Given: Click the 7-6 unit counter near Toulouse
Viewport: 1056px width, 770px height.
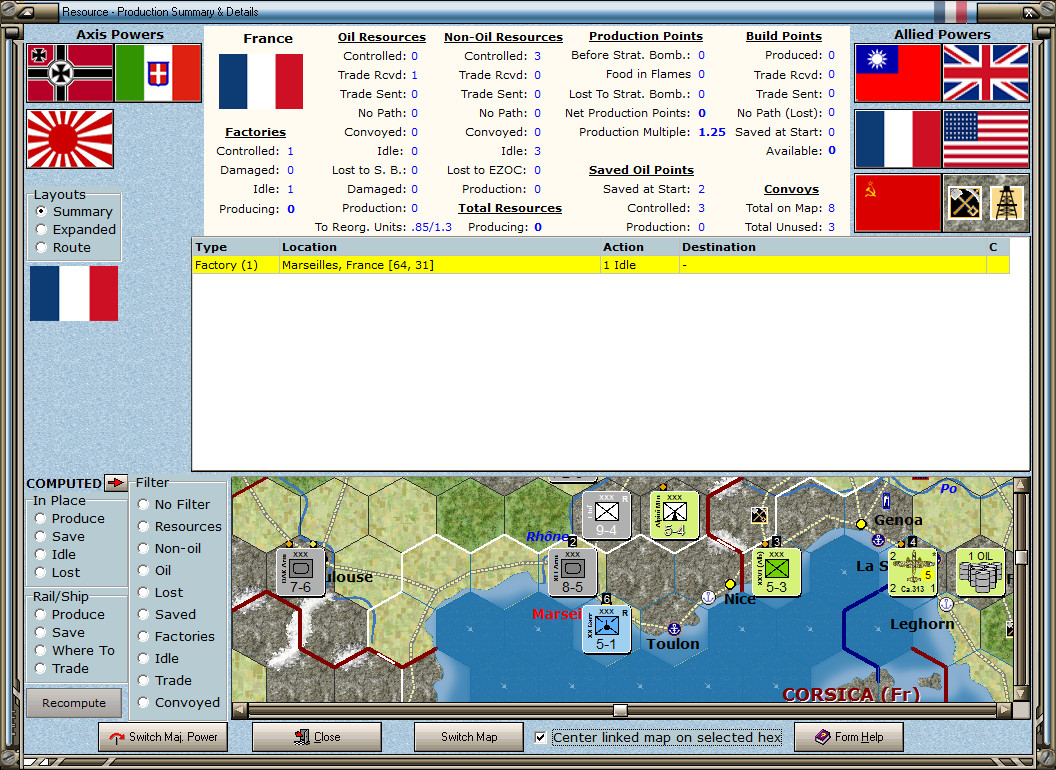Looking at the screenshot, I should (299, 570).
